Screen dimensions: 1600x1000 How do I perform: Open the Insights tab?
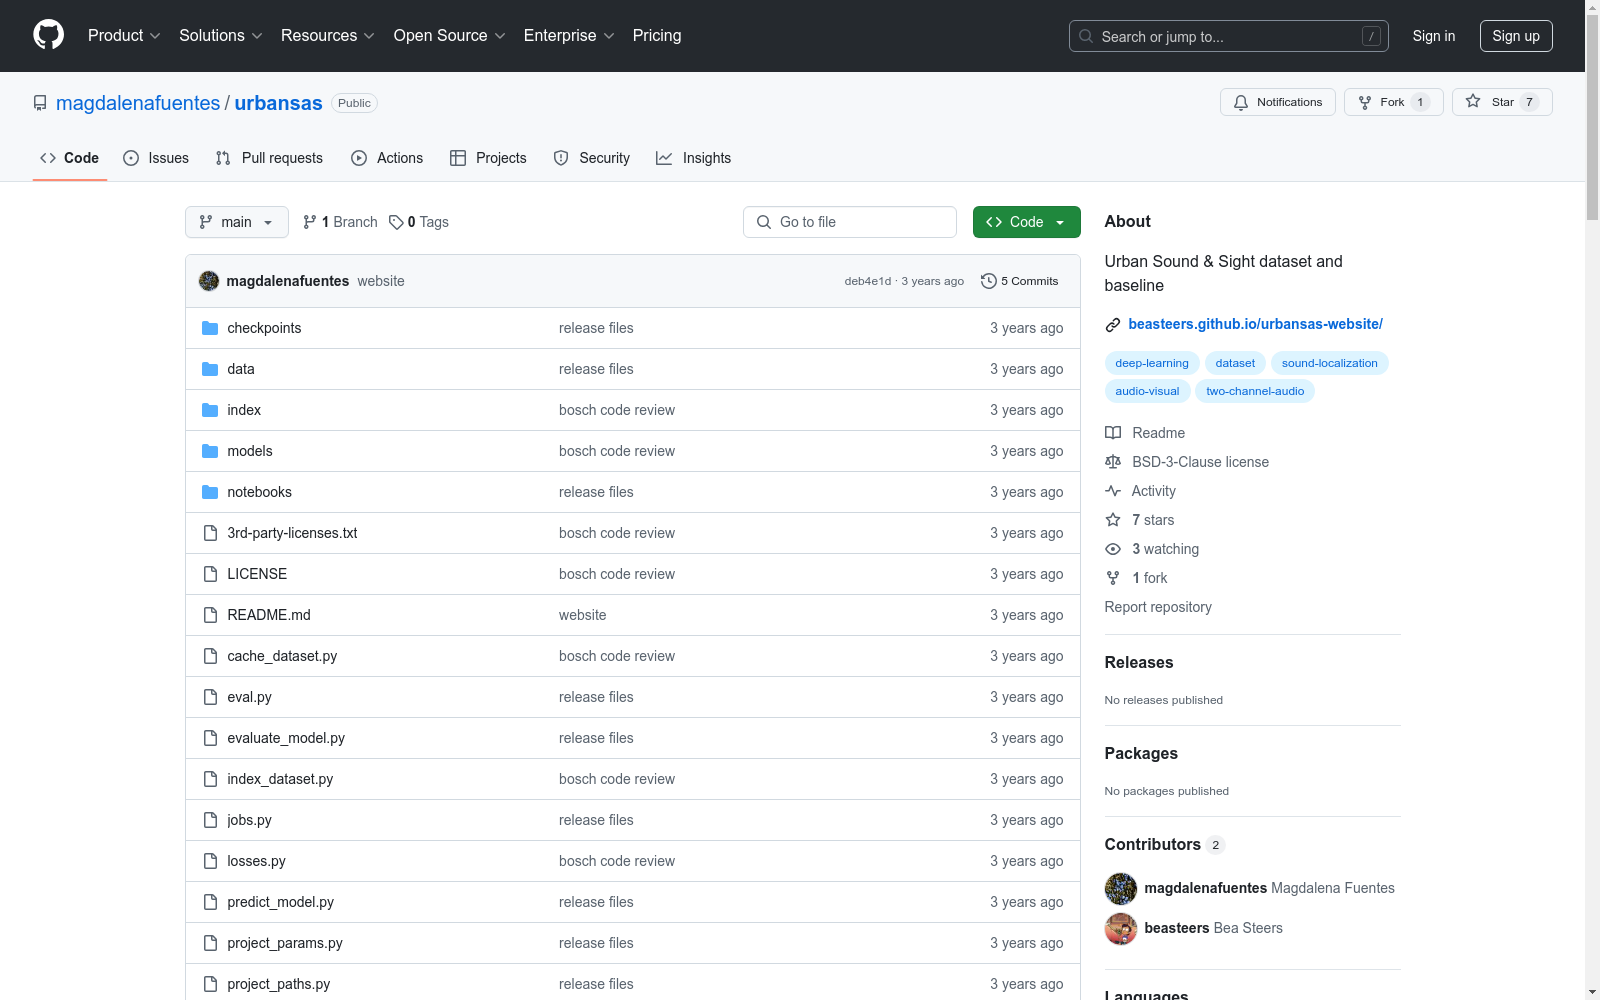click(x=693, y=158)
